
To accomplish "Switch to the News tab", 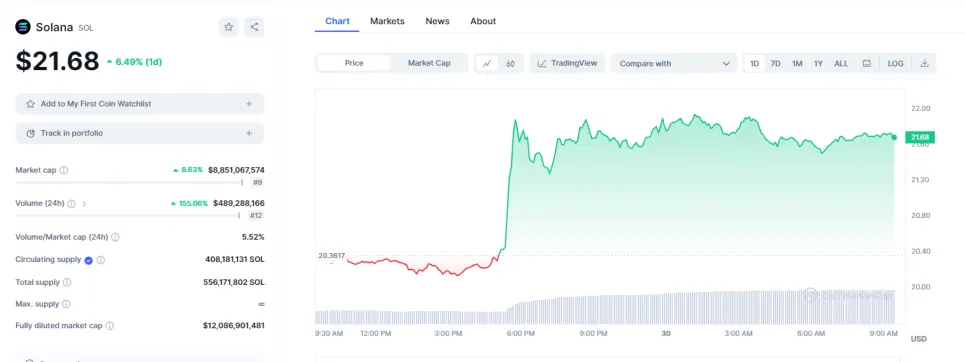I will (437, 21).
